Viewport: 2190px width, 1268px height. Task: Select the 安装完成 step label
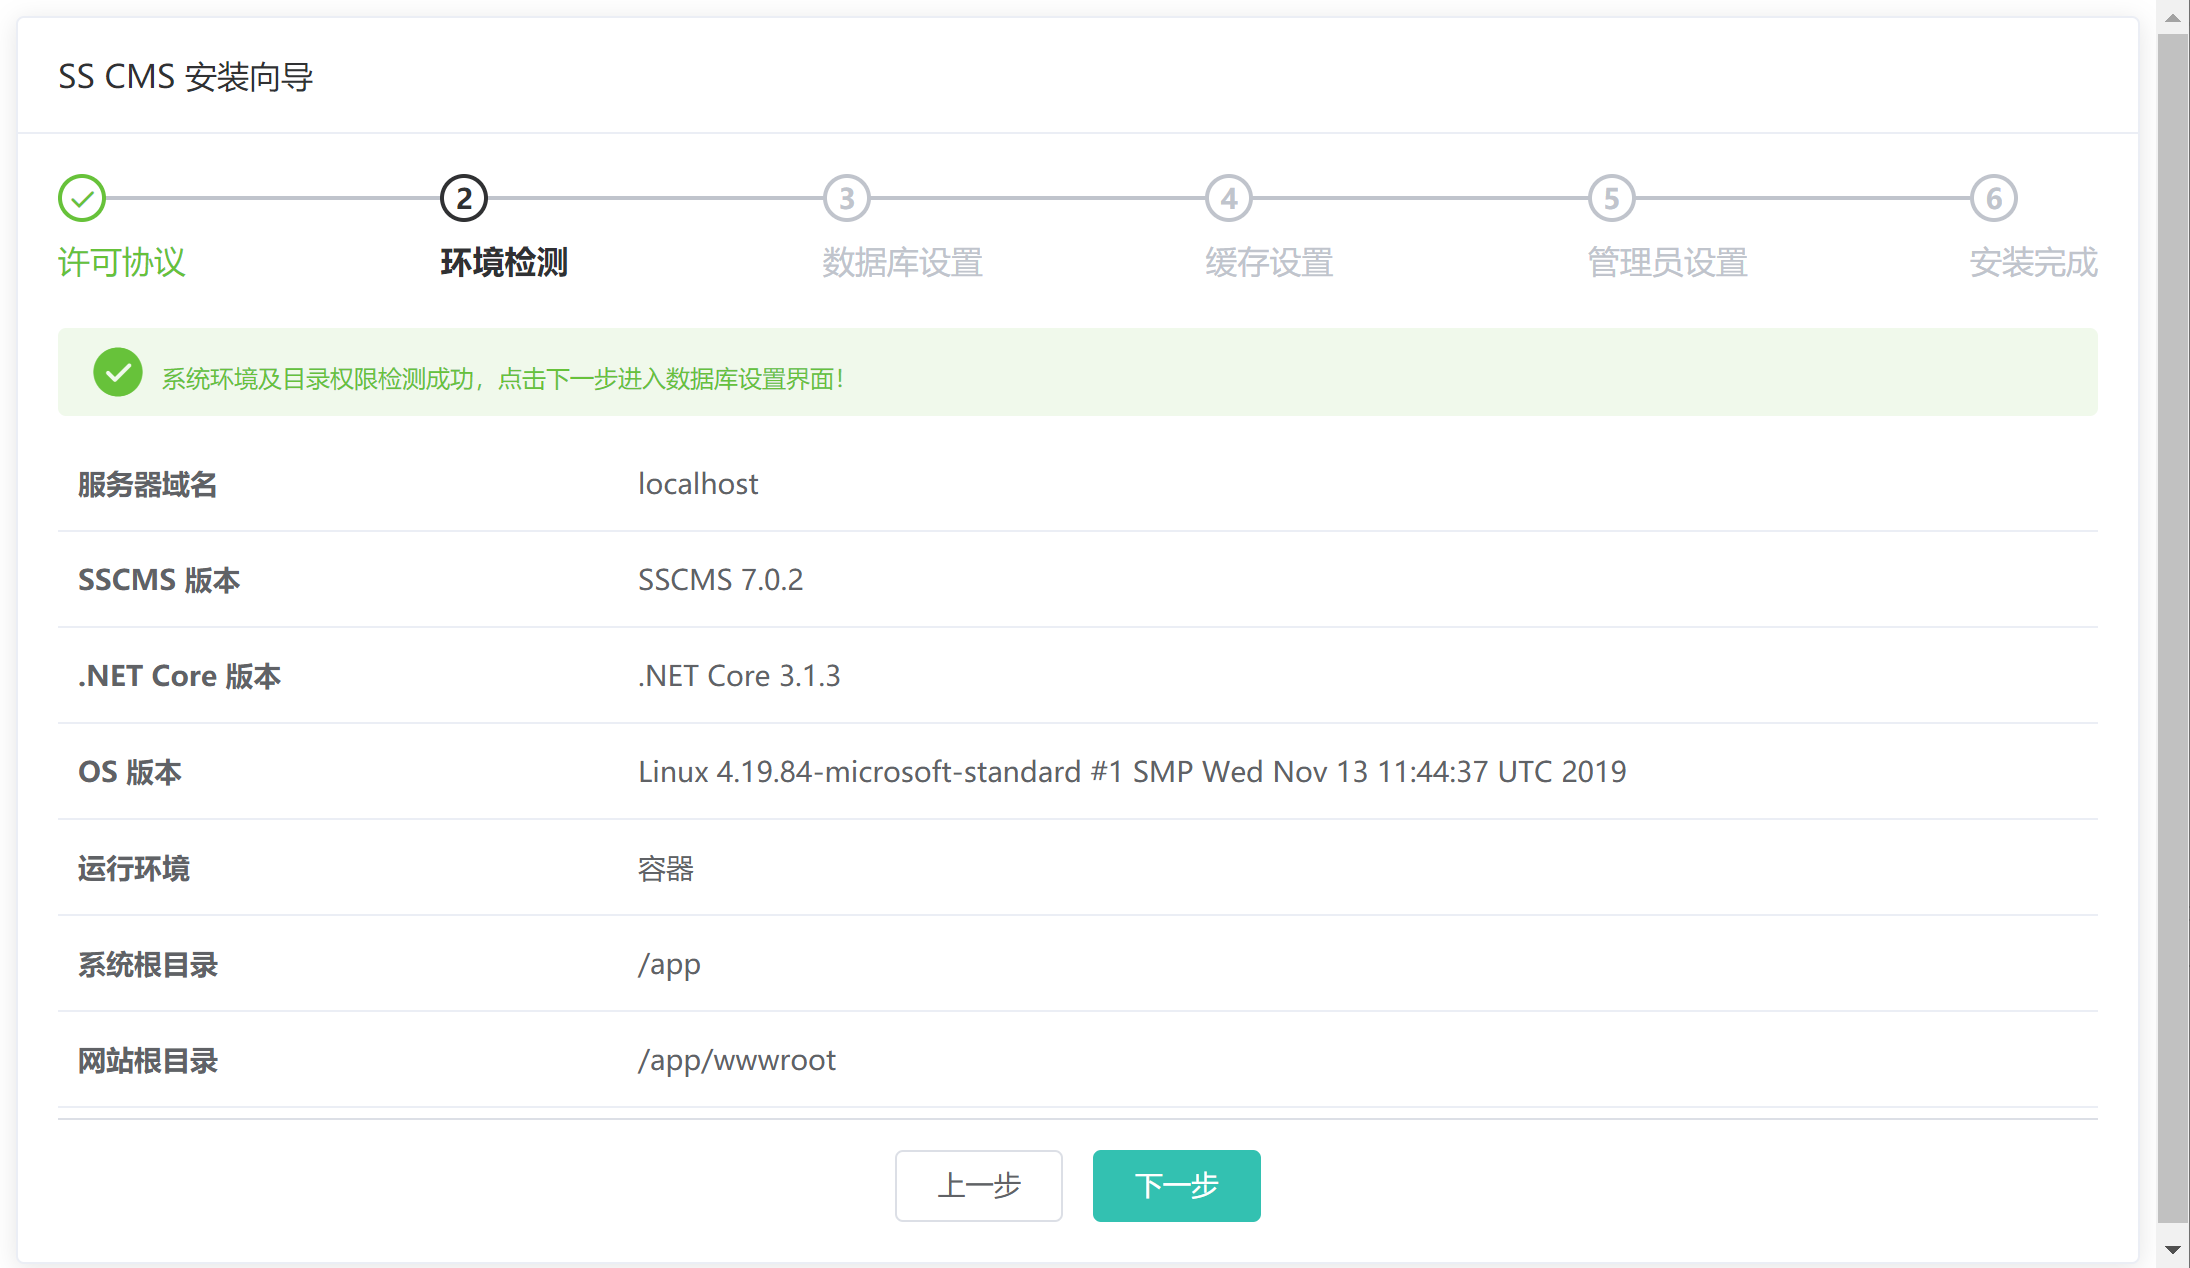pyautogui.click(x=2033, y=262)
